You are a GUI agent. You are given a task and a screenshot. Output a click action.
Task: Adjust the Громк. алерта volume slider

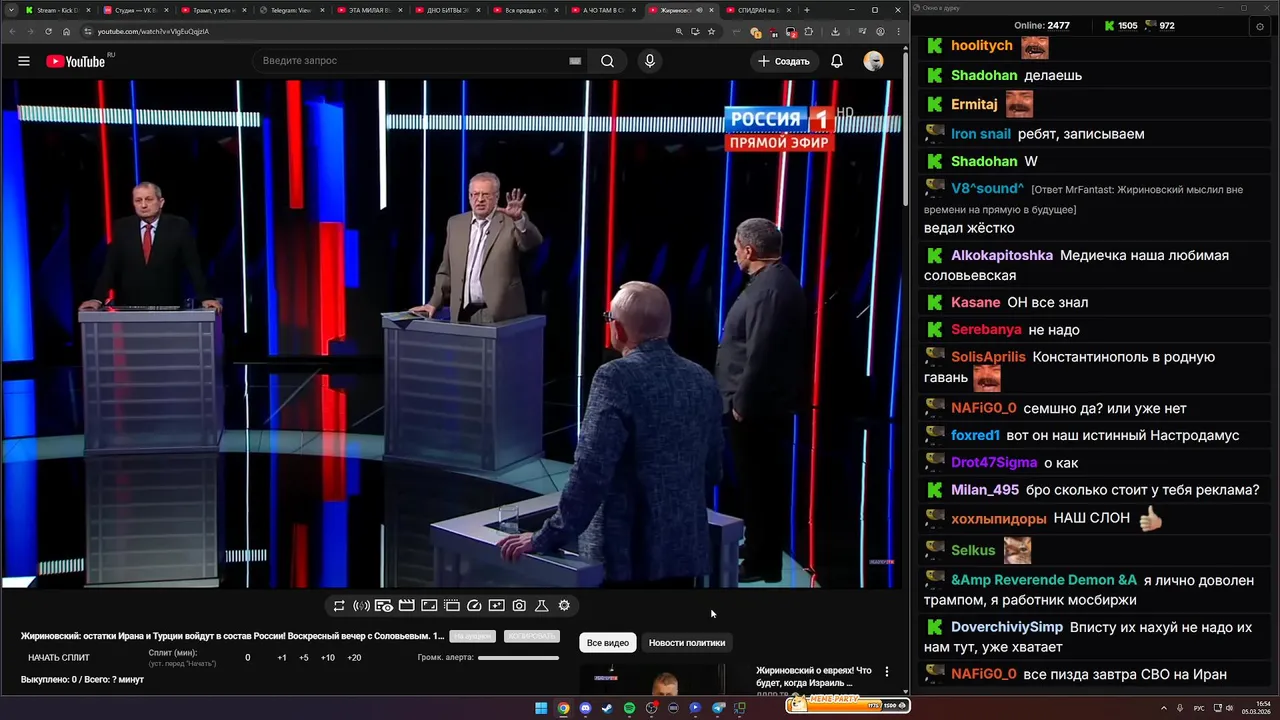pyautogui.click(x=518, y=658)
